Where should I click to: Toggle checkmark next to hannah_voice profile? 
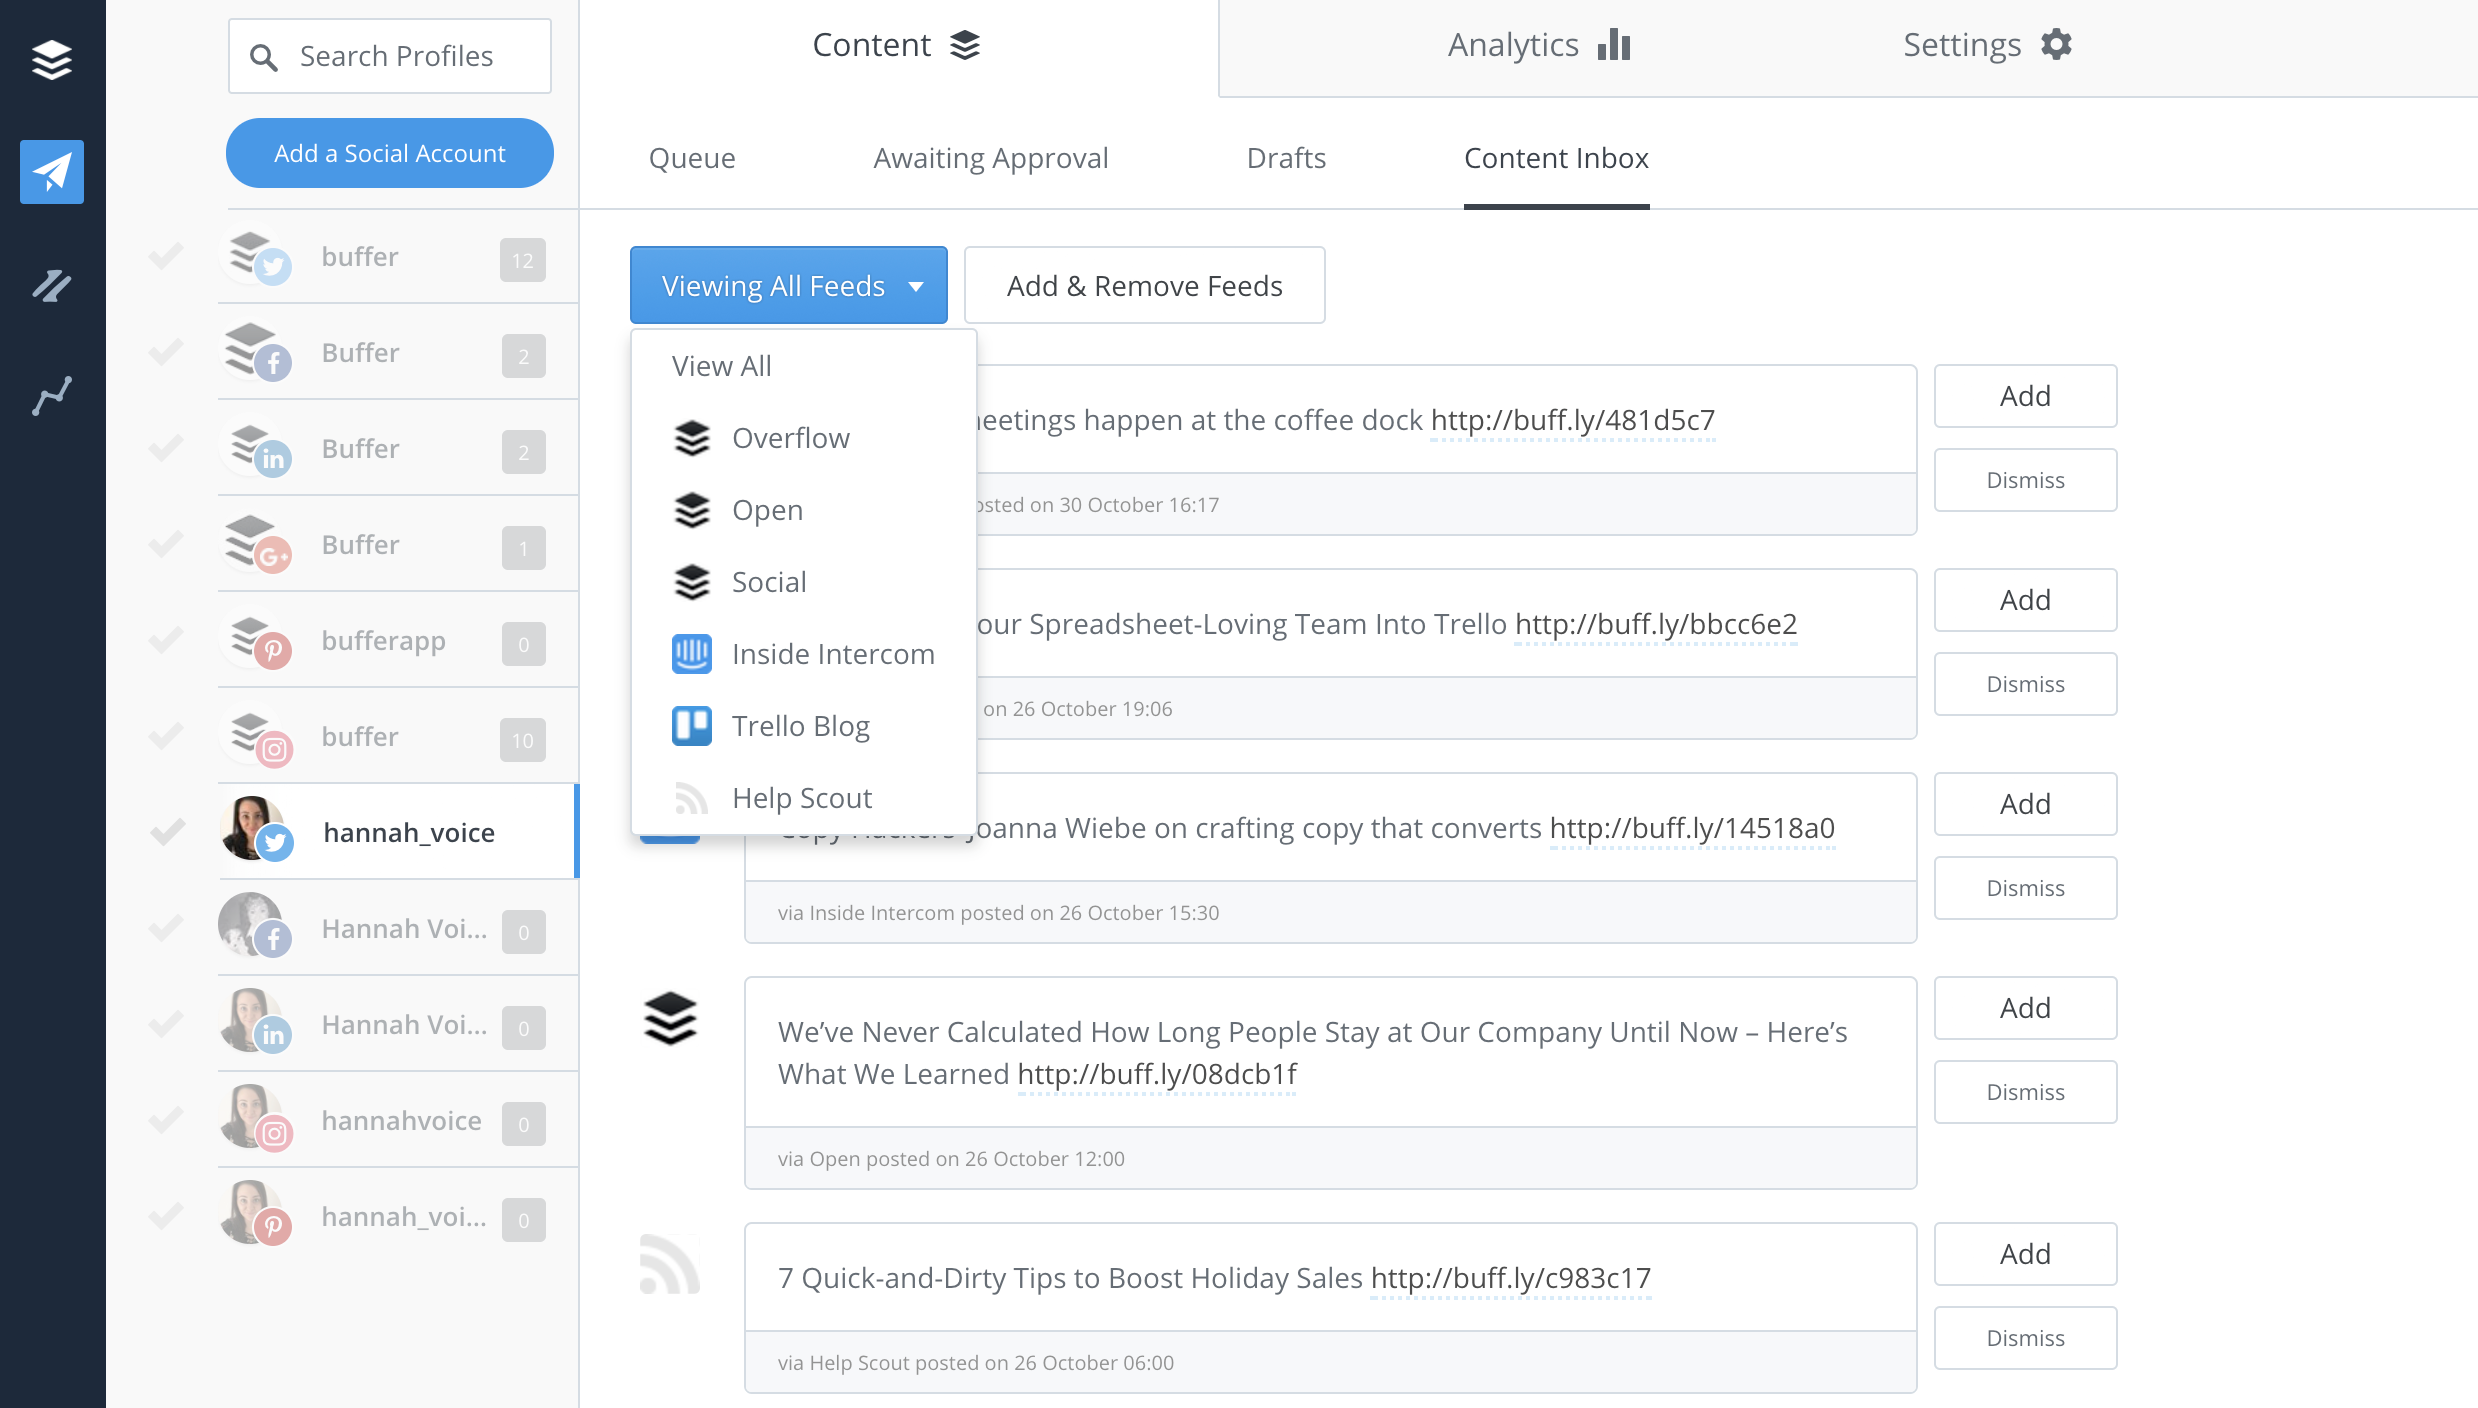166,832
